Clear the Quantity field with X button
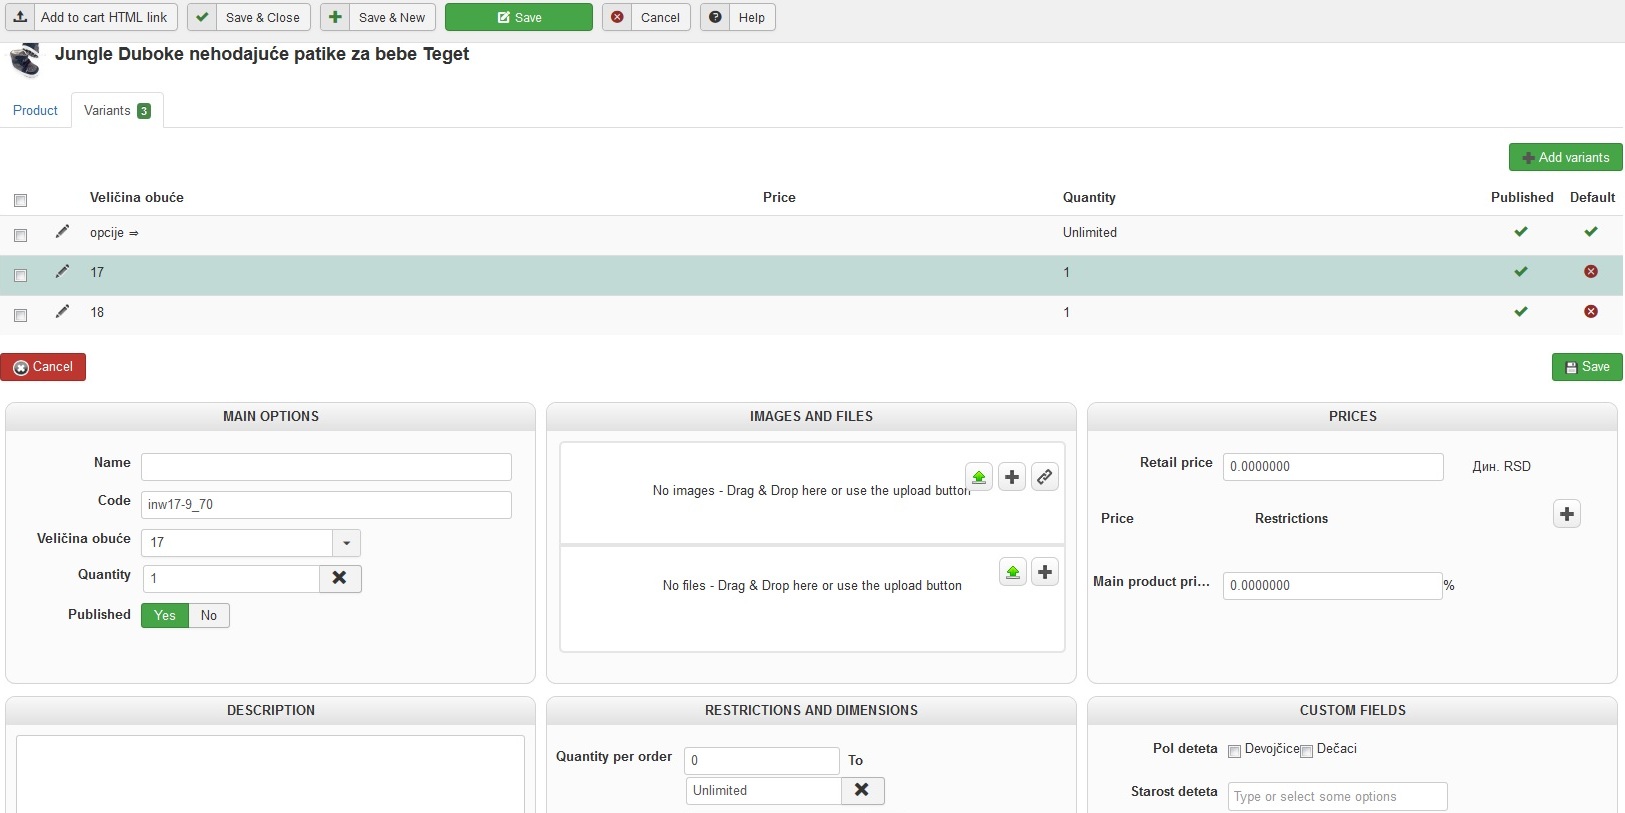The height and width of the screenshot is (813, 1625). tap(340, 578)
